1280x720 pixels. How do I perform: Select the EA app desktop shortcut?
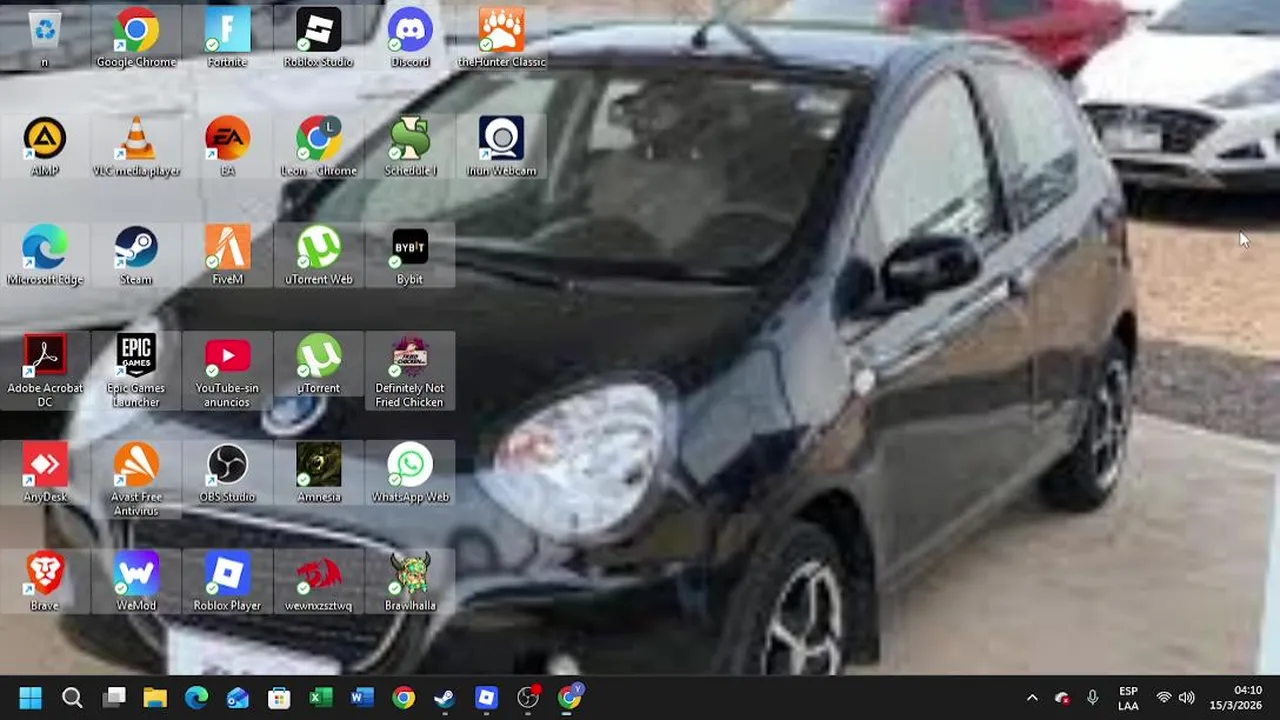[x=227, y=147]
